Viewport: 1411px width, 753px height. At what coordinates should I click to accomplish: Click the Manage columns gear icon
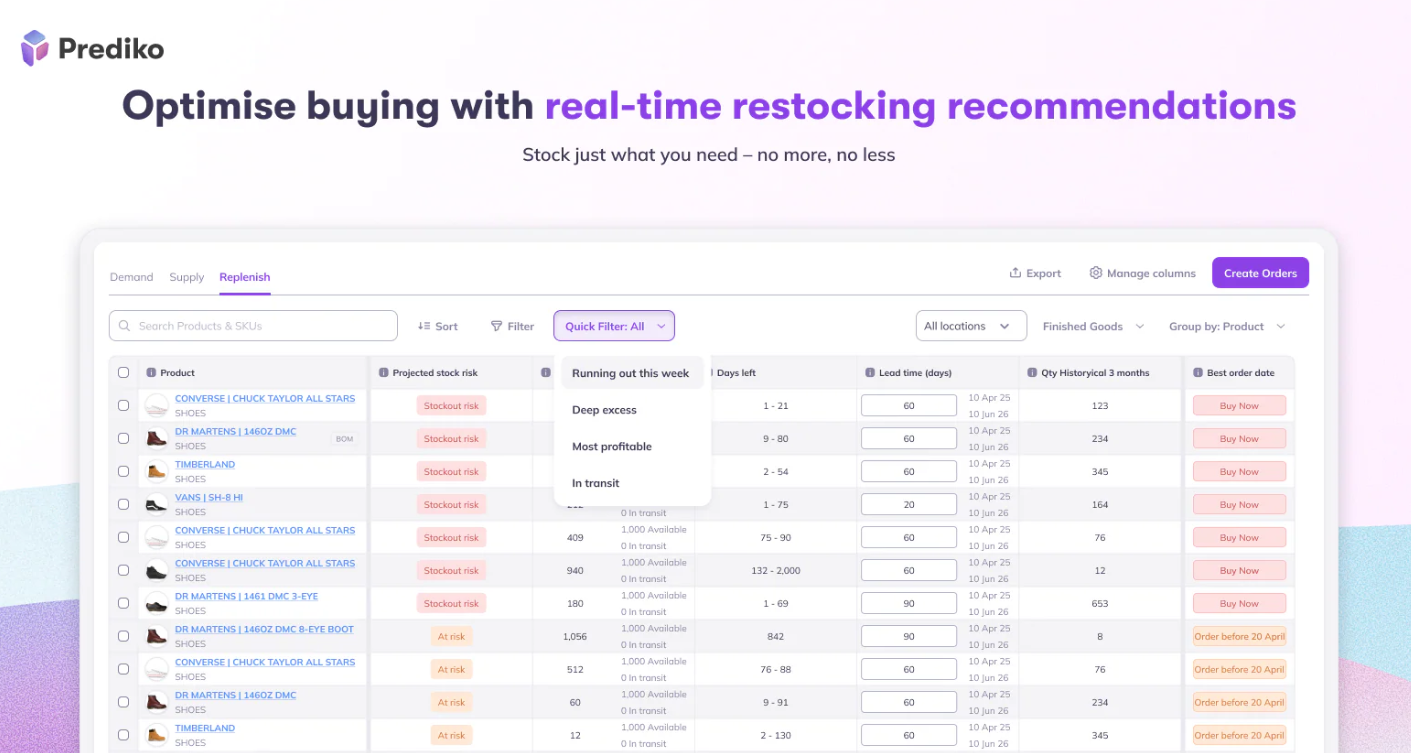[1096, 273]
